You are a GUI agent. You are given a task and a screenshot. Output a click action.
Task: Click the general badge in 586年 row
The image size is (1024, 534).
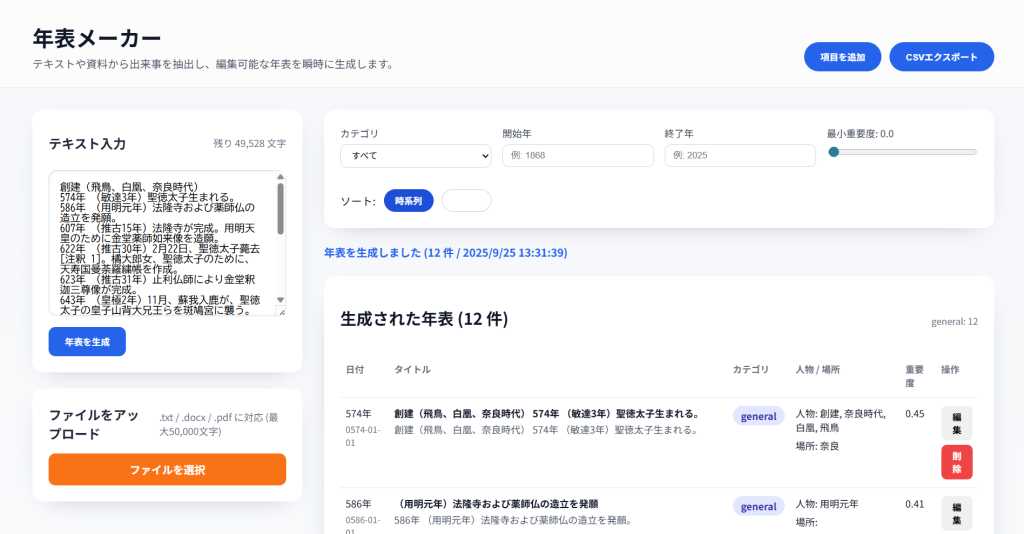(x=758, y=506)
